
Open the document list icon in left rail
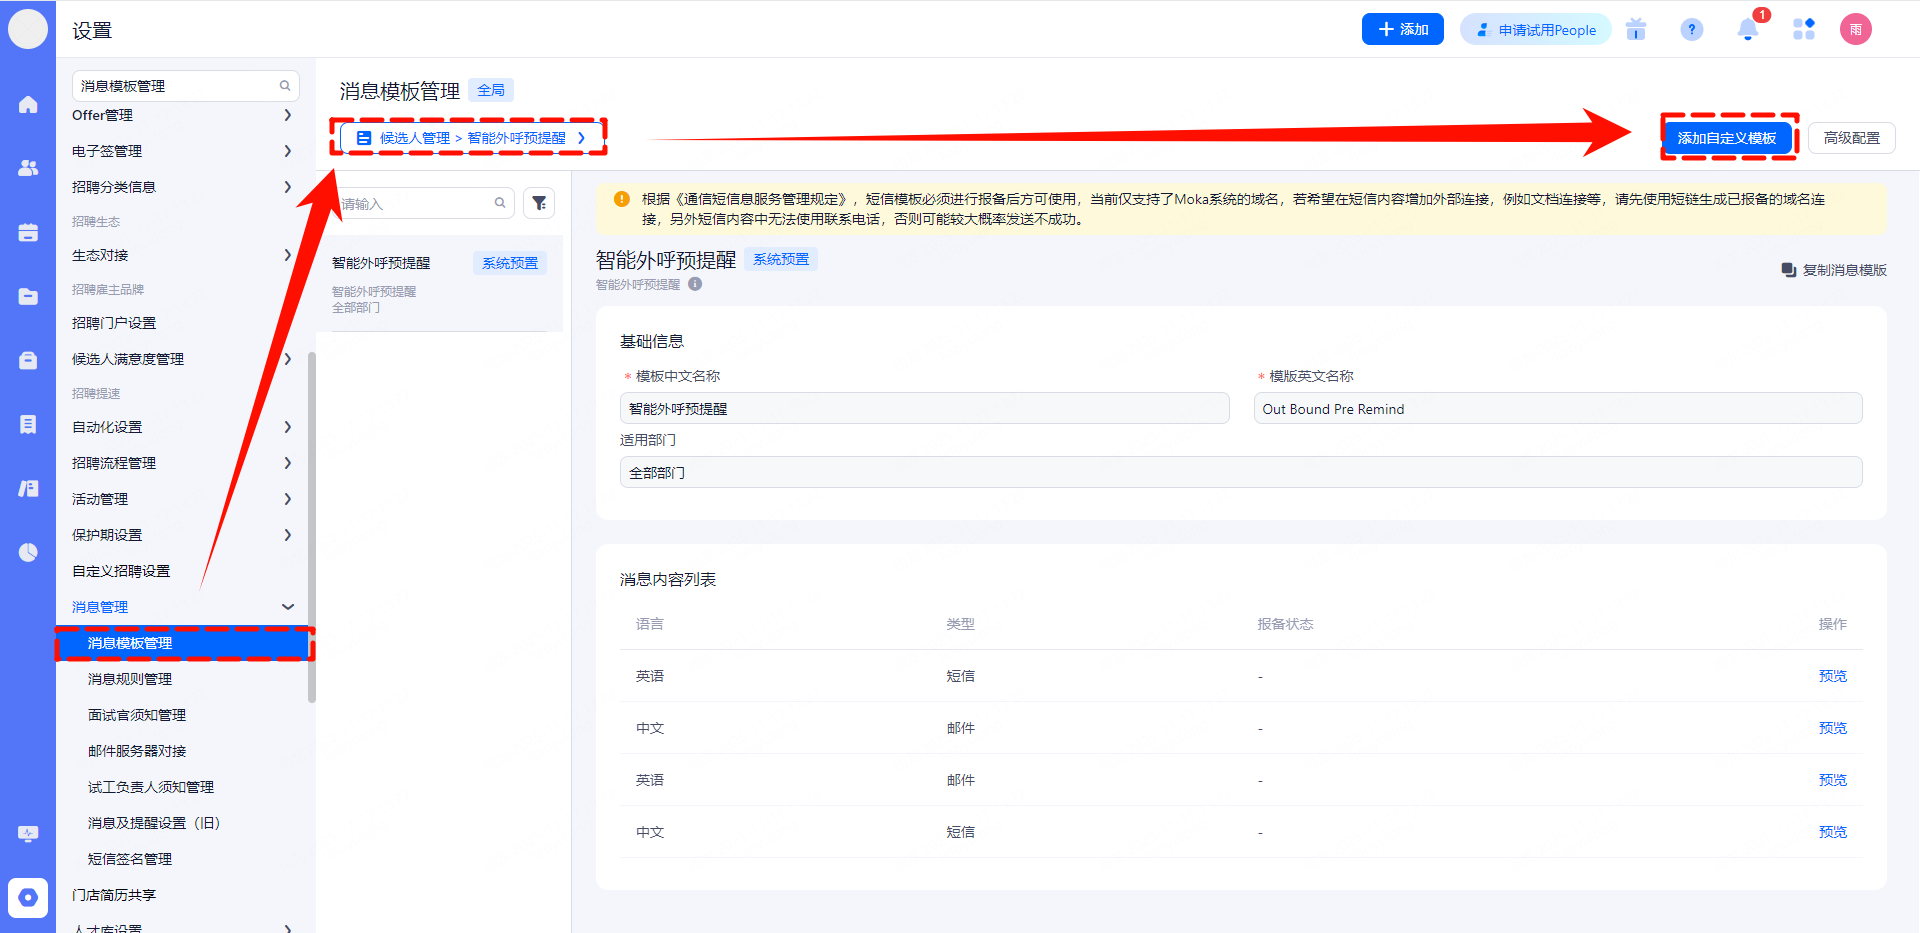click(28, 424)
